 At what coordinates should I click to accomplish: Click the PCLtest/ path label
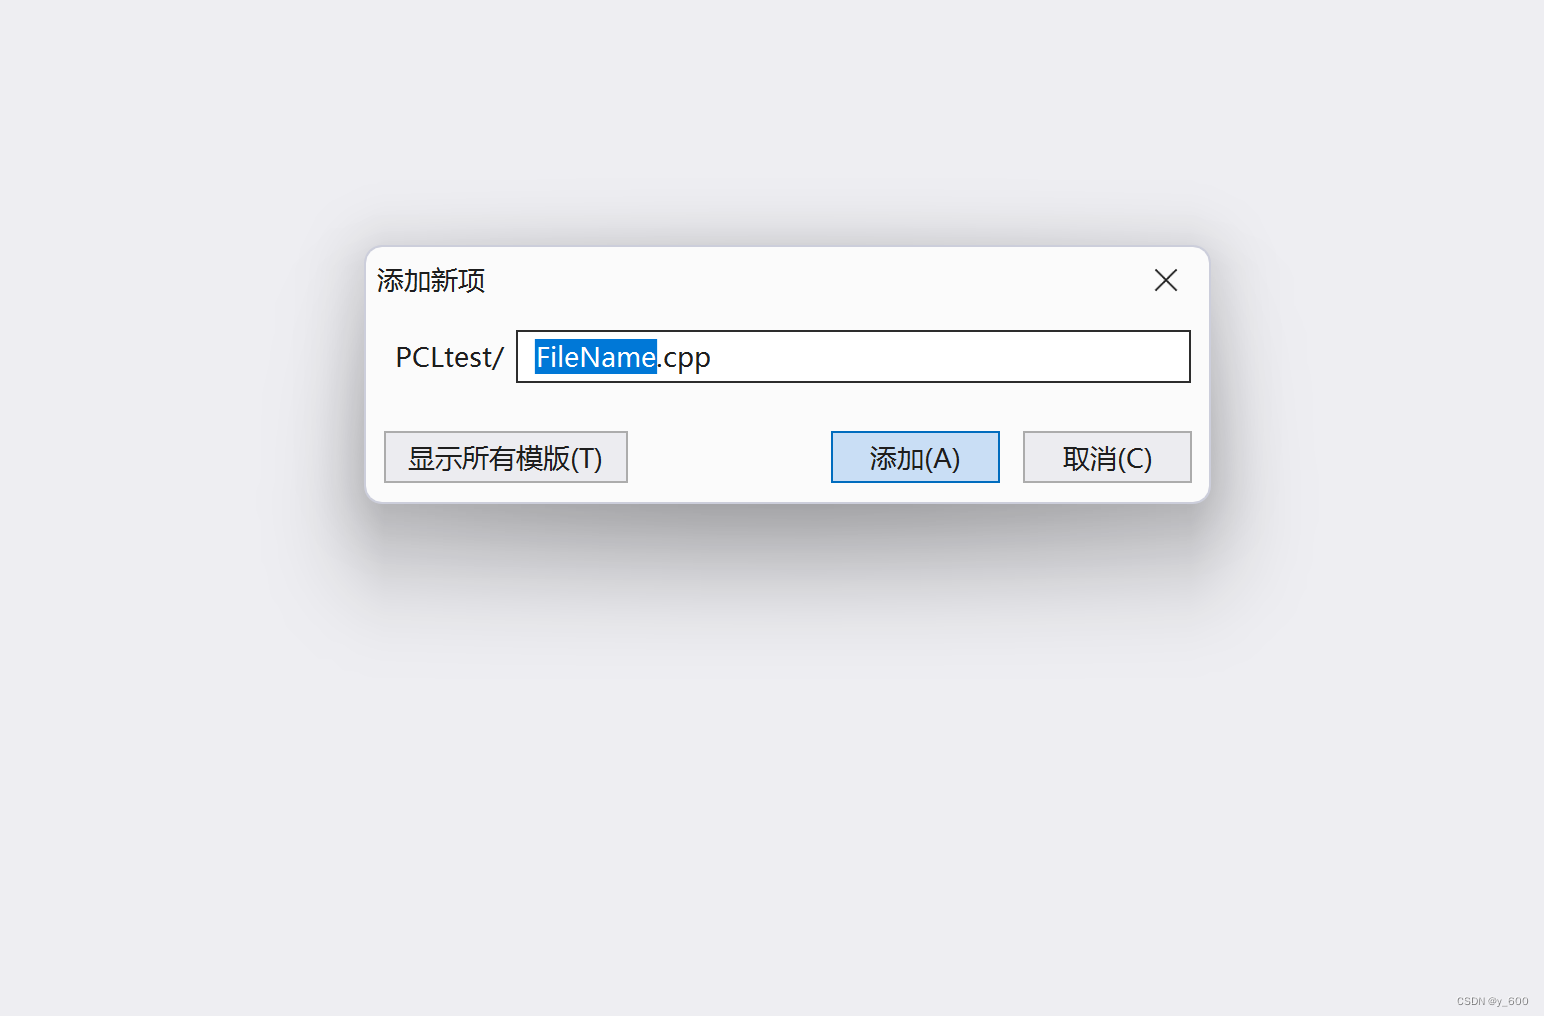pos(449,357)
